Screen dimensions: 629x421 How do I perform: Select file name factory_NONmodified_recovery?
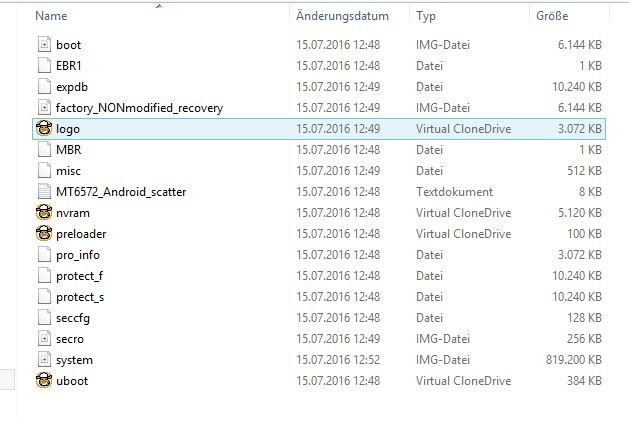pyautogui.click(x=139, y=108)
